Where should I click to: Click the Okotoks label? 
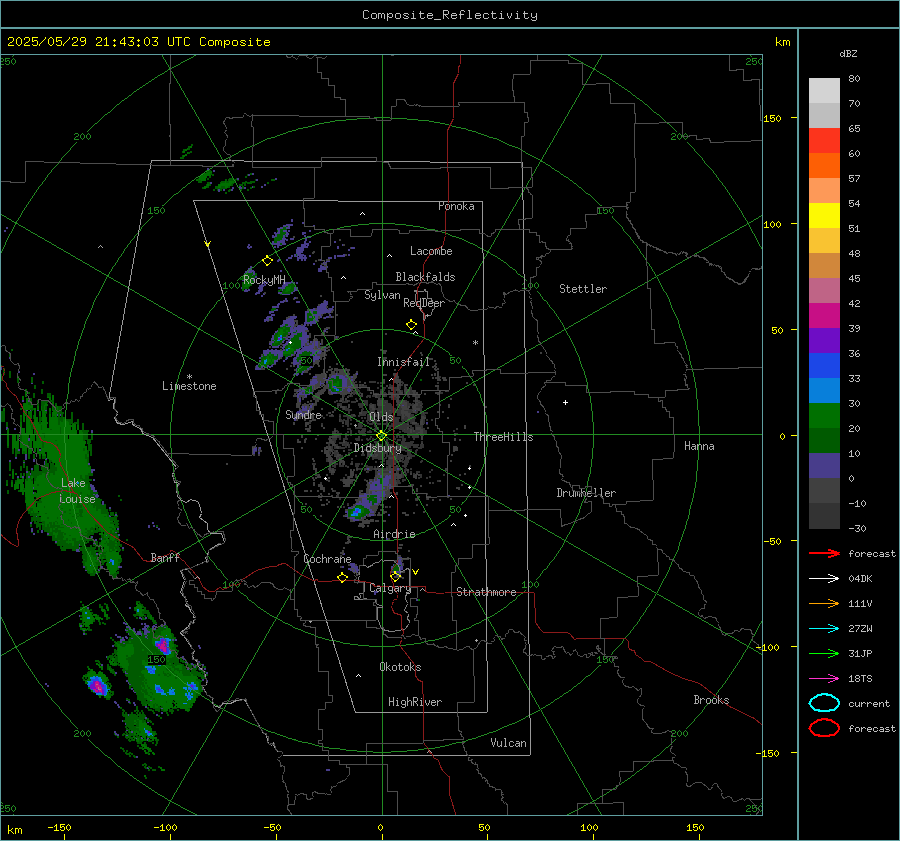tap(400, 667)
